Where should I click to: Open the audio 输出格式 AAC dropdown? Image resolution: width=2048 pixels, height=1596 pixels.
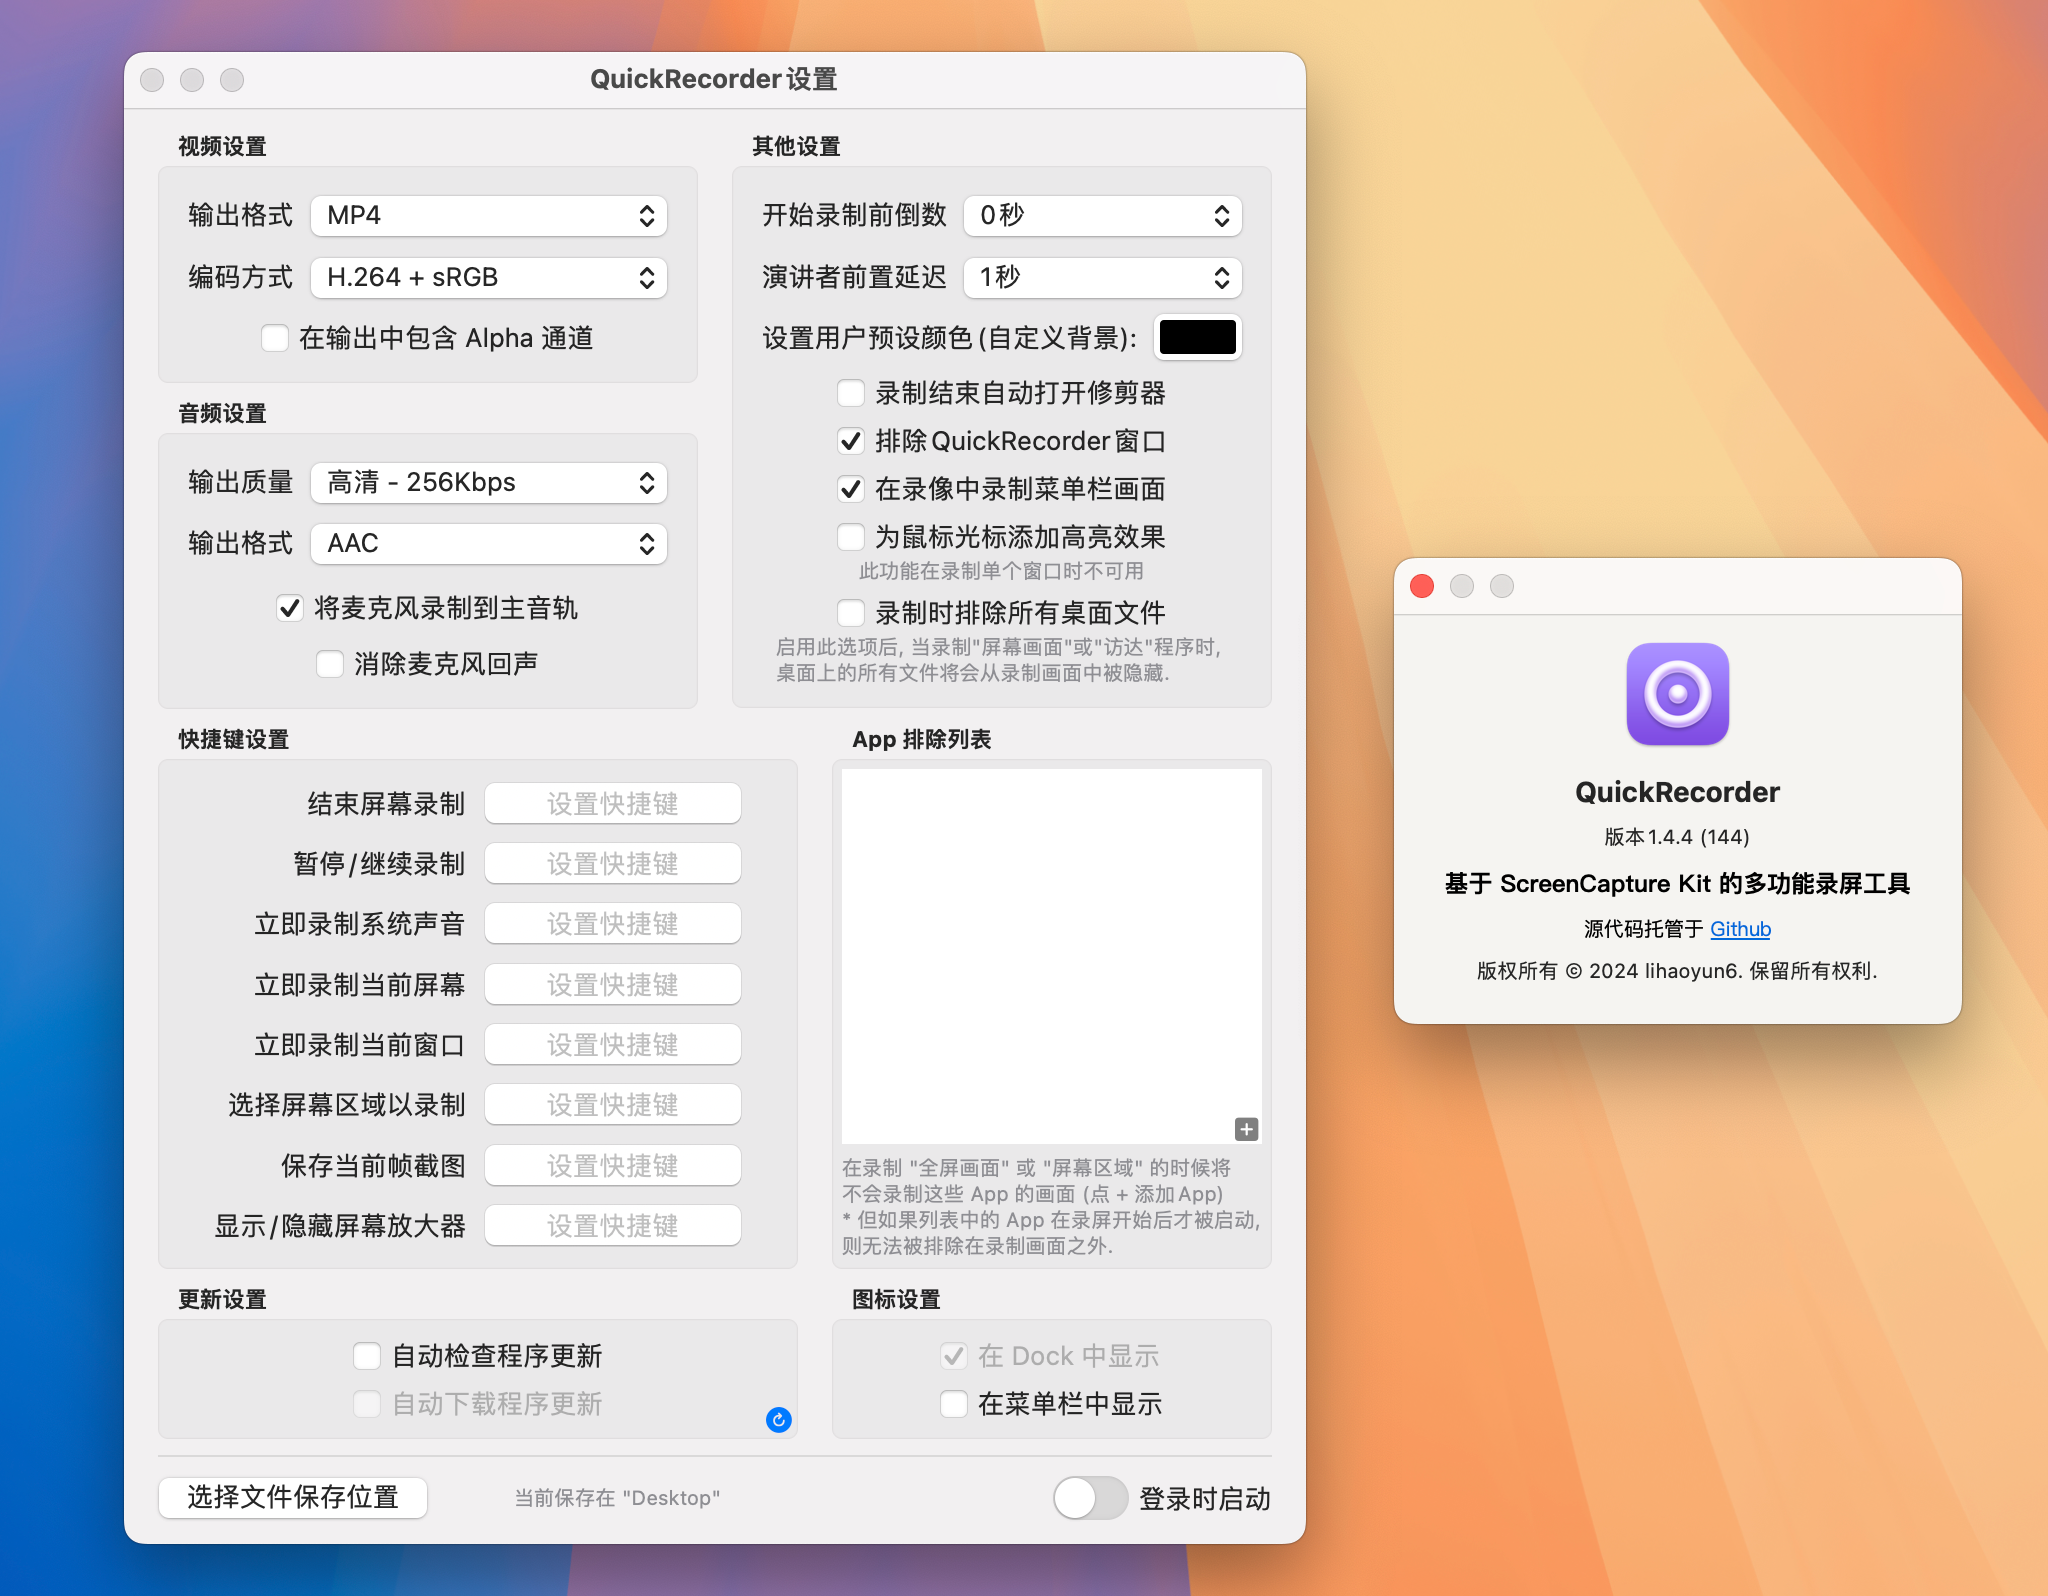click(489, 544)
